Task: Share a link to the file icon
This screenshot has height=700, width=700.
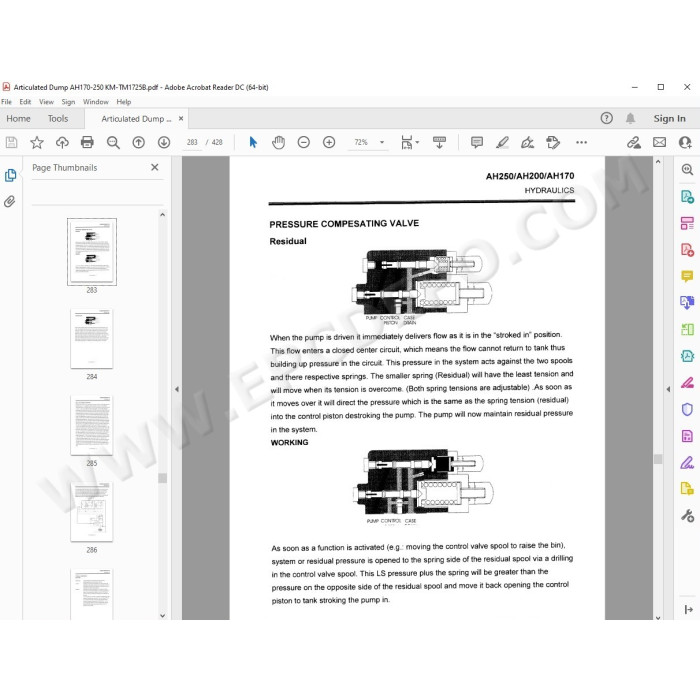Action: pos(634,142)
